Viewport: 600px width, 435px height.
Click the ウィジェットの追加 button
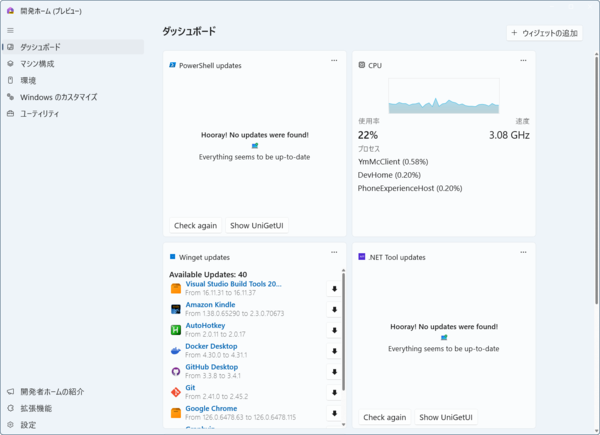(x=544, y=33)
